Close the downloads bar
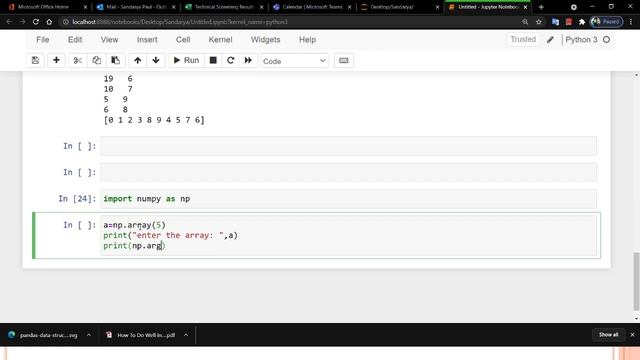The image size is (640, 360). 632,335
